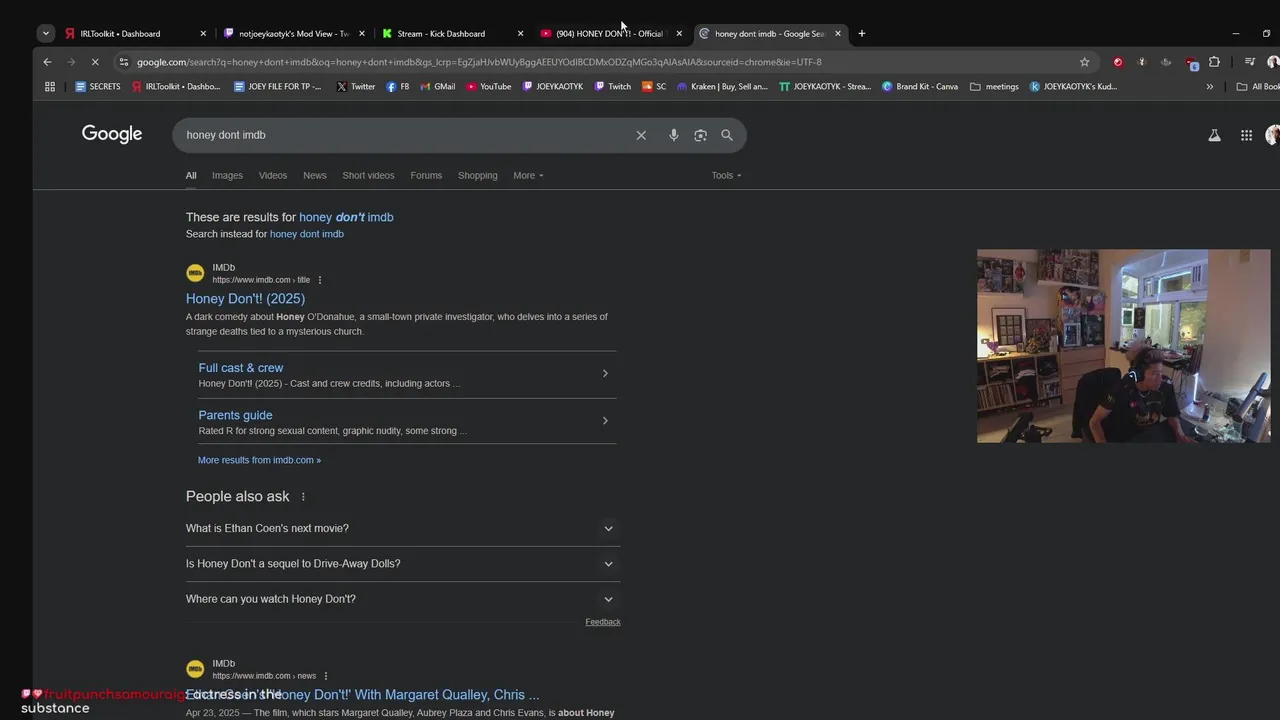Open the JOEY FILE FOR TP bookmark
This screenshot has height=720, width=1280.
[278, 87]
